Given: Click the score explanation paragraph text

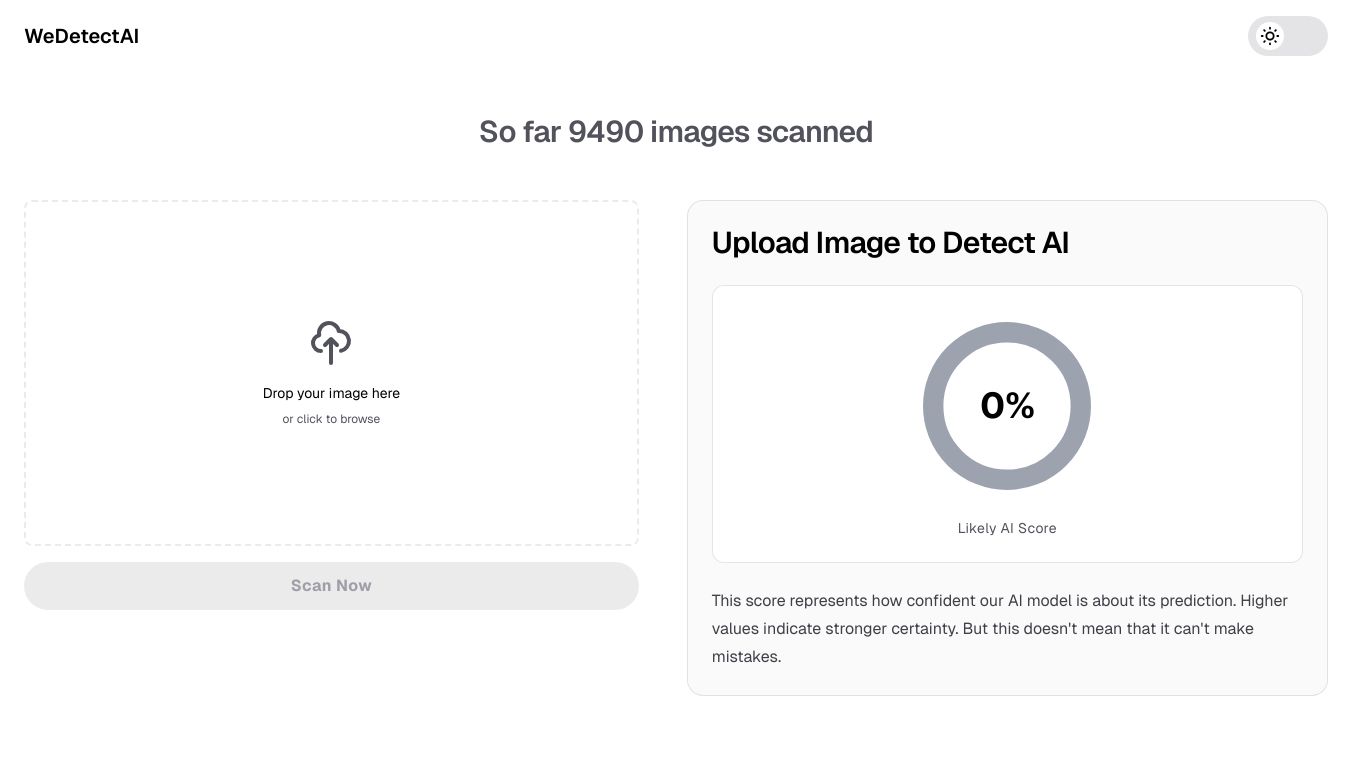Looking at the screenshot, I should 999,628.
